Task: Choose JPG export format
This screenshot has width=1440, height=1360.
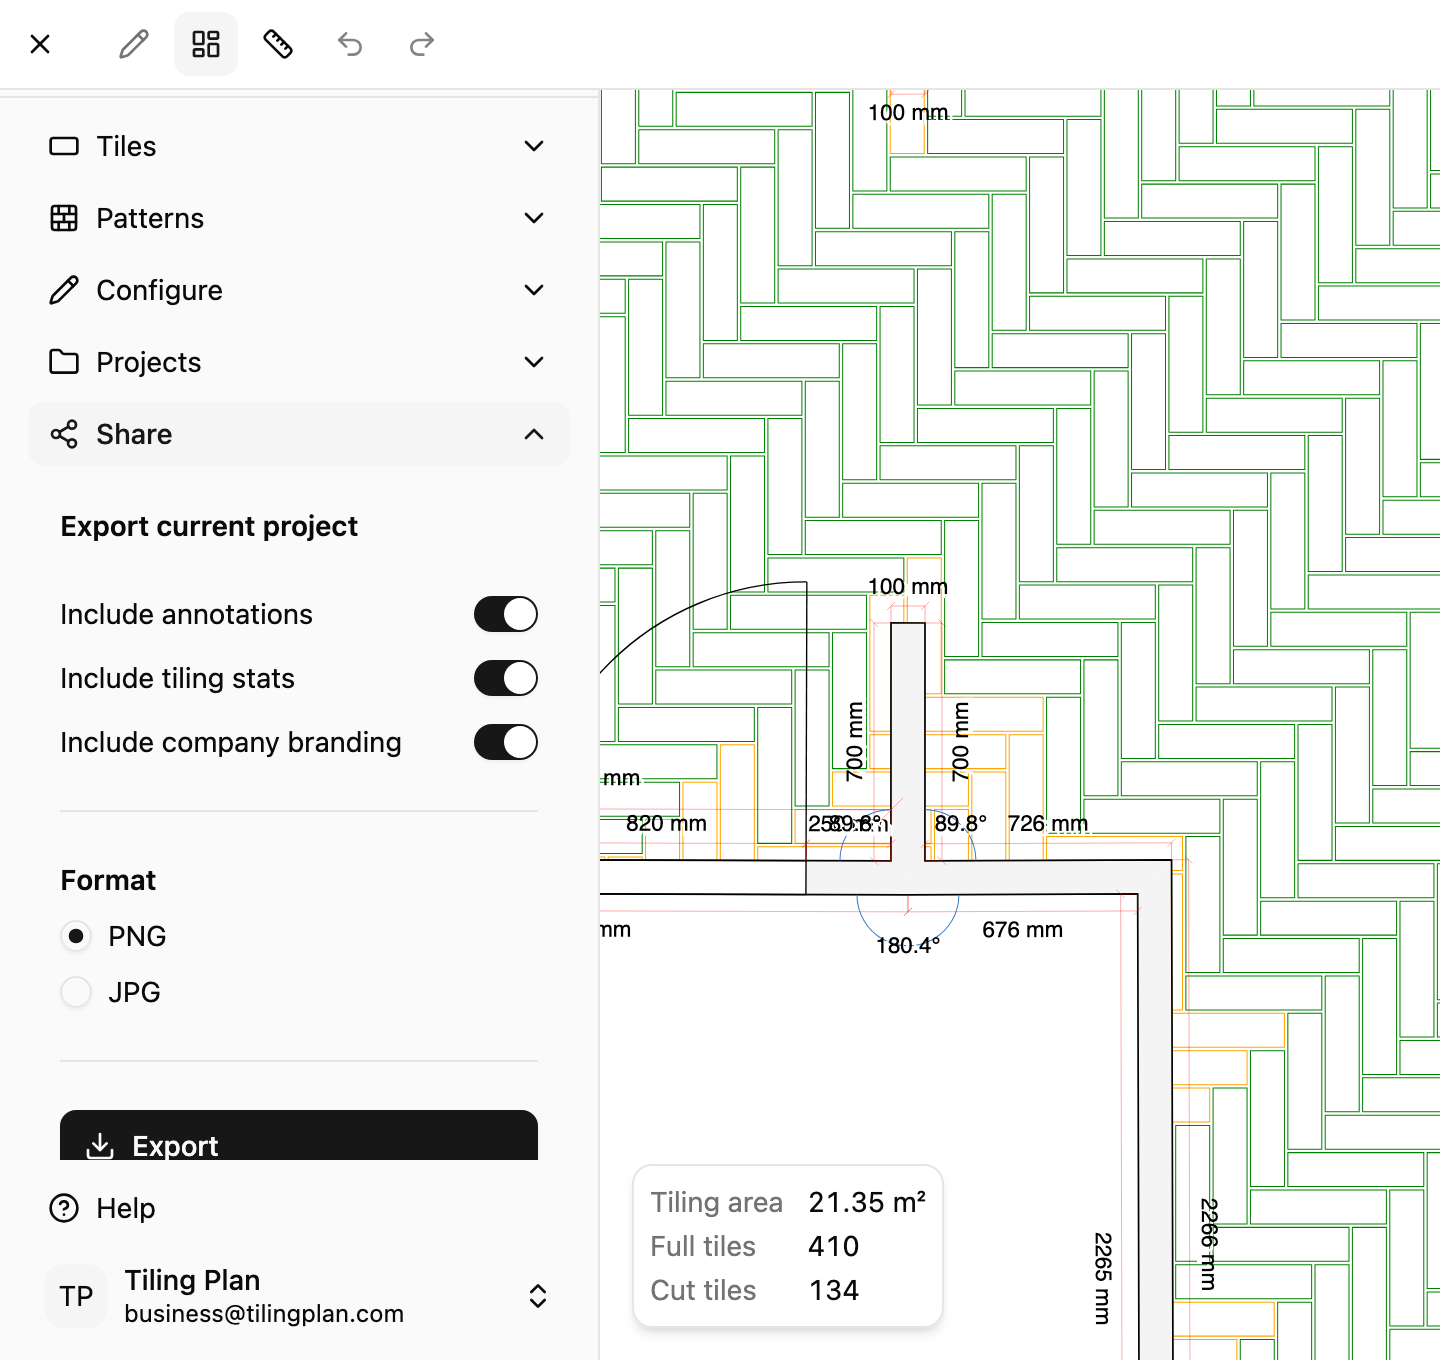Action: (x=76, y=992)
